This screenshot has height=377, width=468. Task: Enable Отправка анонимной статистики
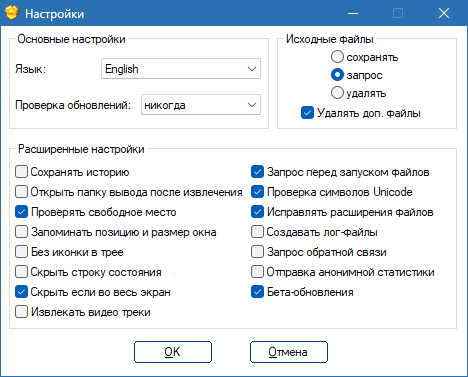pyautogui.click(x=257, y=272)
